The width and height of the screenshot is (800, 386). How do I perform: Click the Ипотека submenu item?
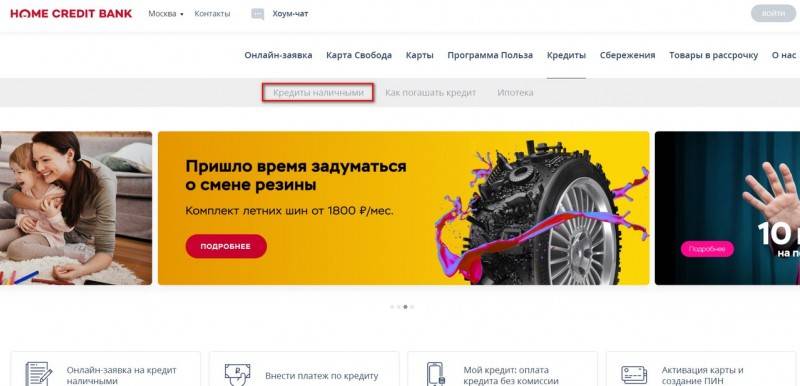pyautogui.click(x=515, y=93)
